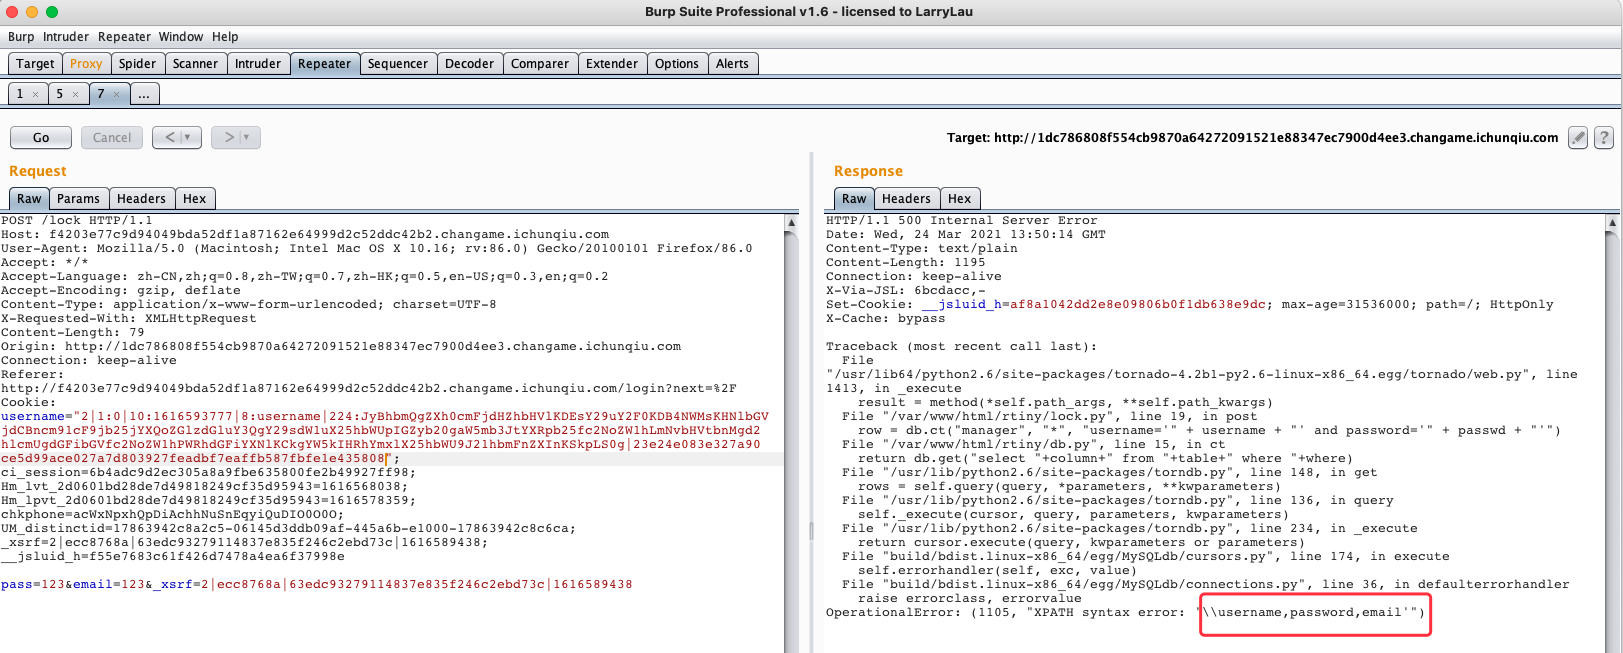
Task: Open the Burp menu
Action: (21, 36)
